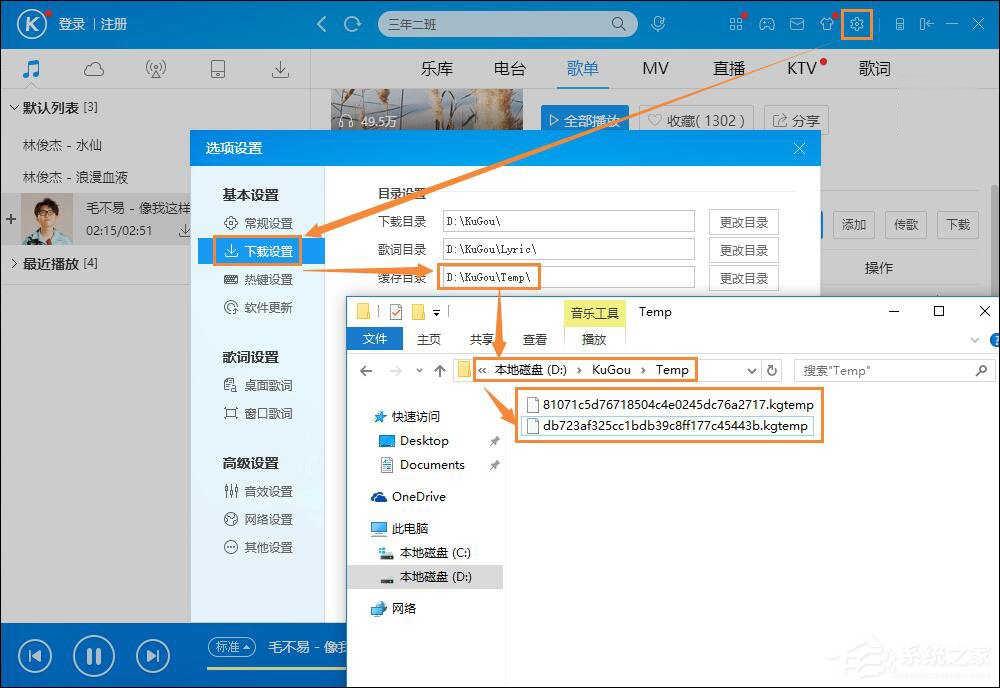Screen dimensions: 1000x688
Task: Open the downloads sidebar icon
Action: click(x=281, y=68)
